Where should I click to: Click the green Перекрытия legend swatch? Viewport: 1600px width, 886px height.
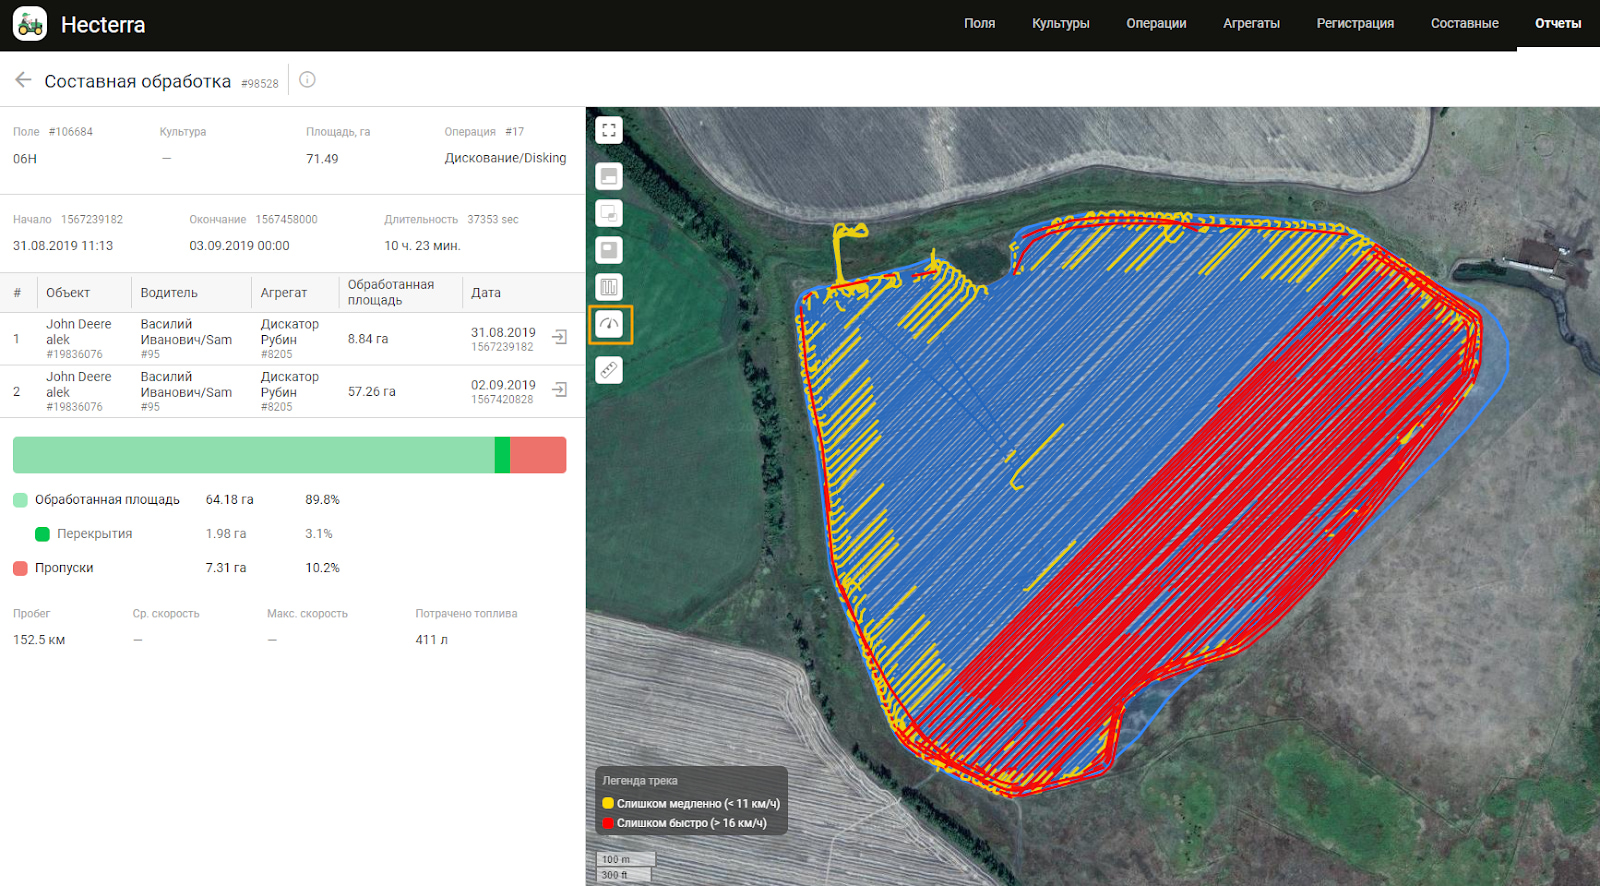coord(42,534)
